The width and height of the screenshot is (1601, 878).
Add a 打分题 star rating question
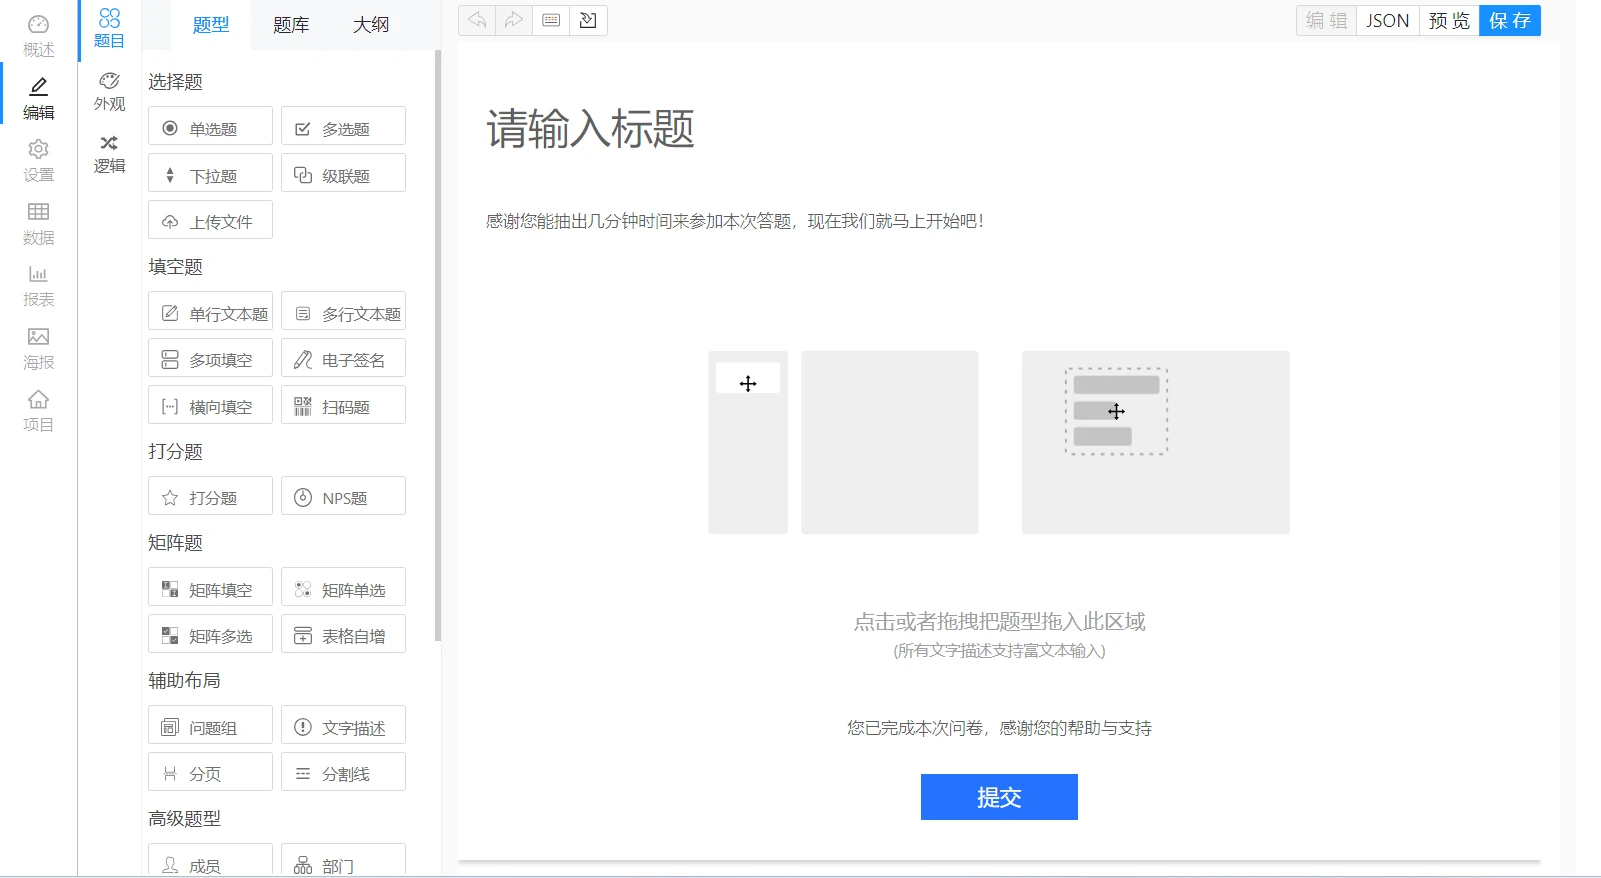click(210, 496)
